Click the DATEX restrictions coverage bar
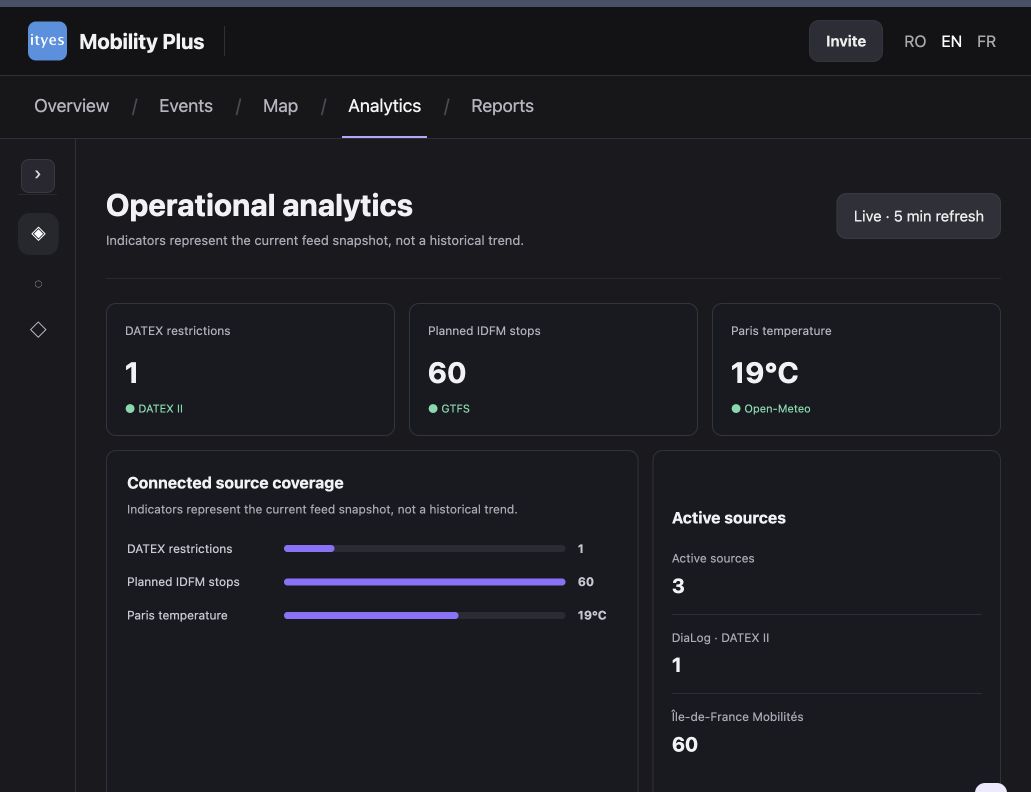 (424, 548)
